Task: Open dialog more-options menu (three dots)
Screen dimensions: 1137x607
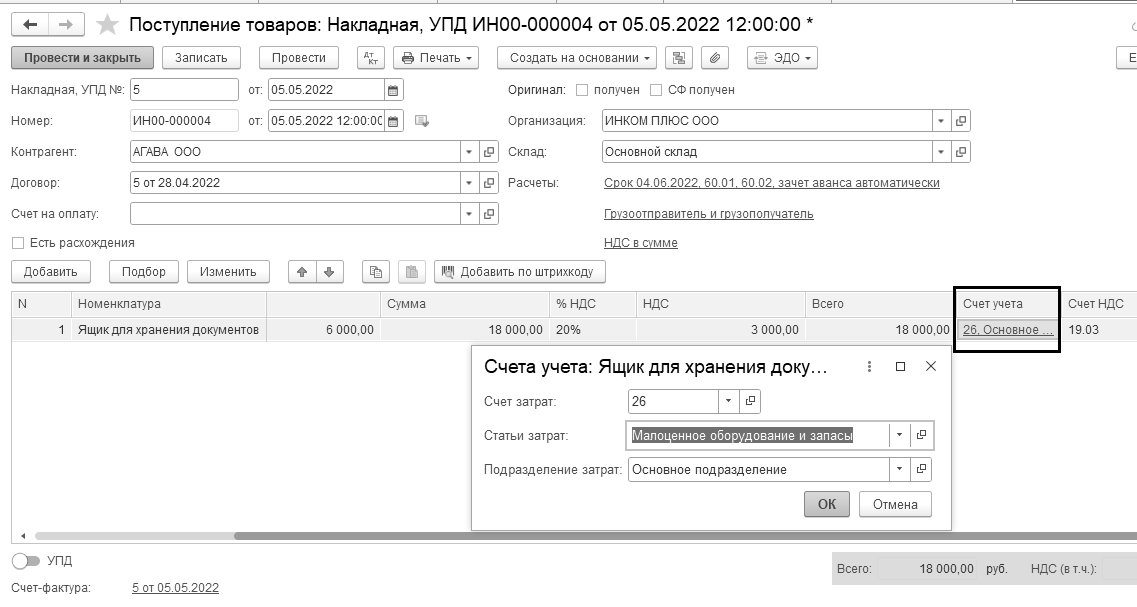Action: pyautogui.click(x=869, y=367)
